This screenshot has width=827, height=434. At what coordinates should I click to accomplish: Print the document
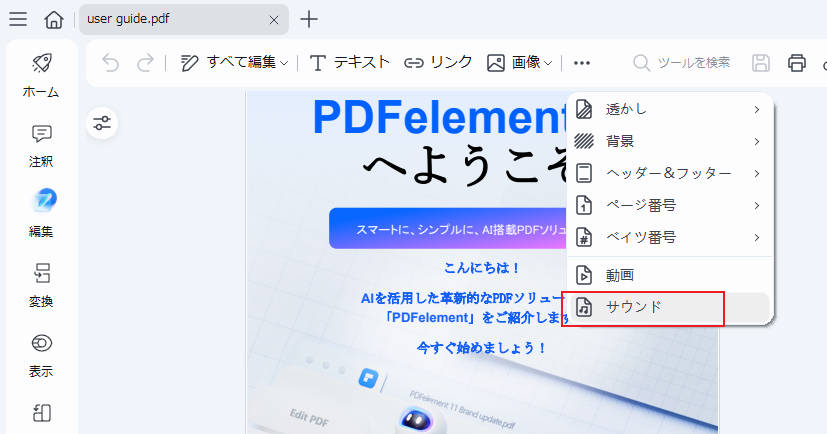796,63
